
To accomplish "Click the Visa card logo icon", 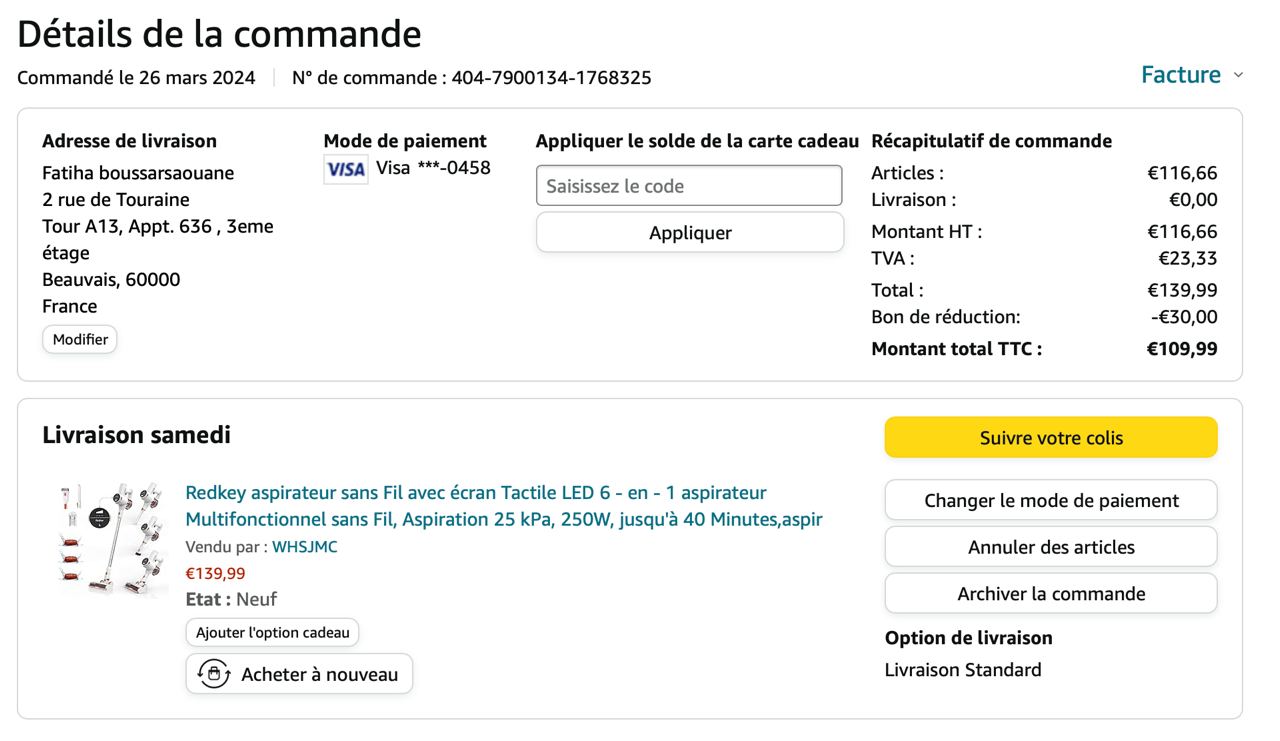I will click(x=346, y=169).
